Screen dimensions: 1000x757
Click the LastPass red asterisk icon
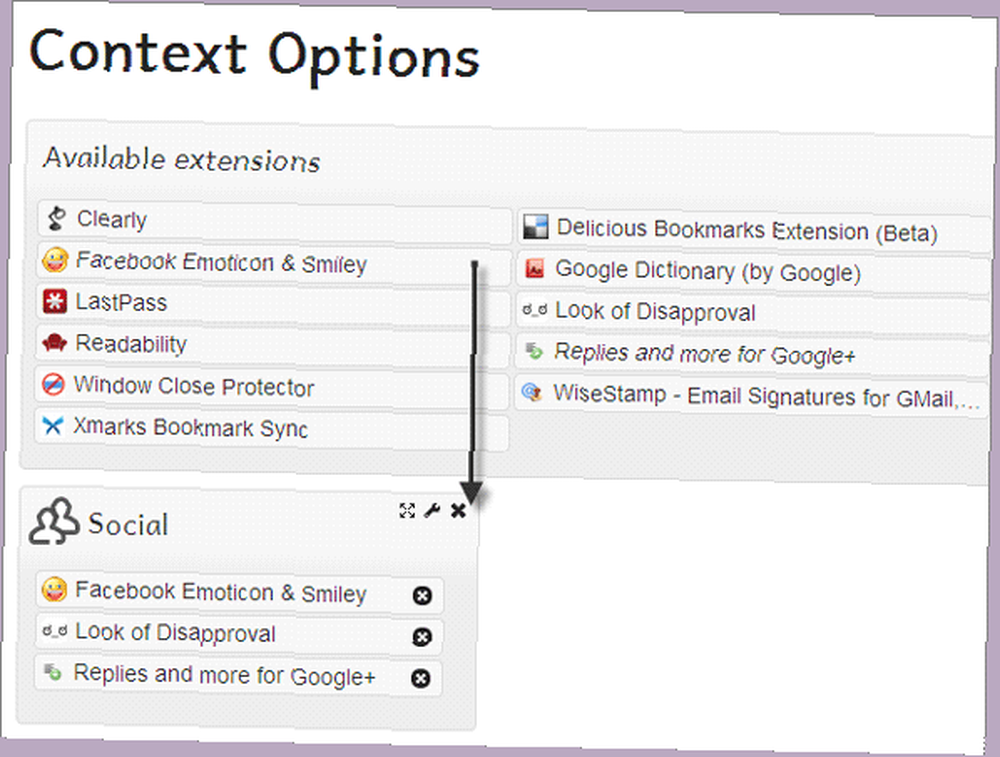[x=55, y=302]
